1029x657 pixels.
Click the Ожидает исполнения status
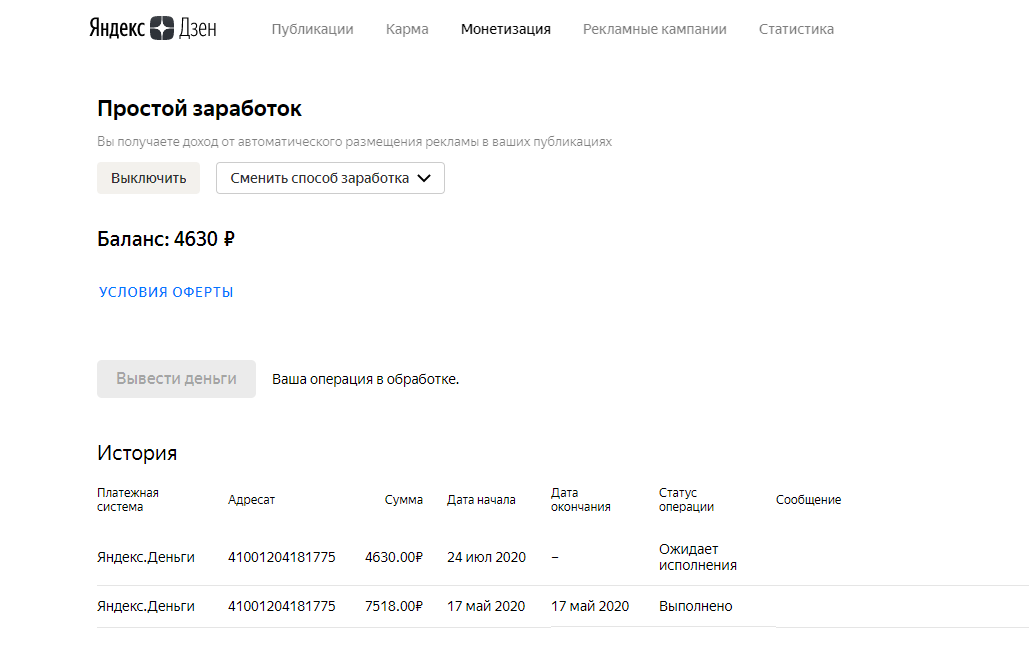pyautogui.click(x=698, y=557)
